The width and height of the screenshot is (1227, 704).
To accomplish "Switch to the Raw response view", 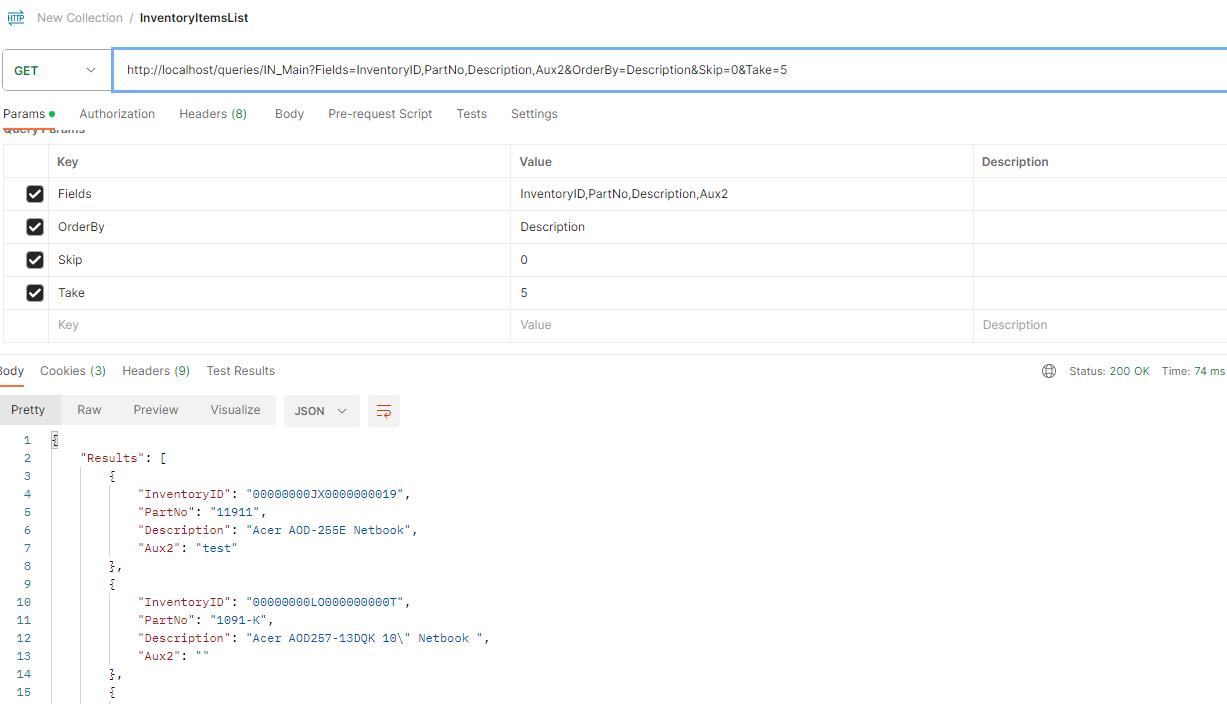I will pos(89,410).
